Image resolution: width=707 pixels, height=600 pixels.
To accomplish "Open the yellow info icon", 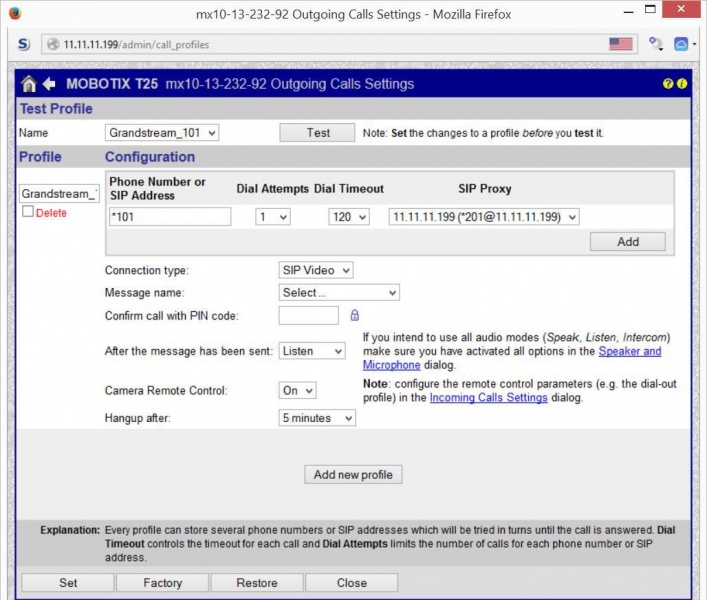I will click(682, 83).
